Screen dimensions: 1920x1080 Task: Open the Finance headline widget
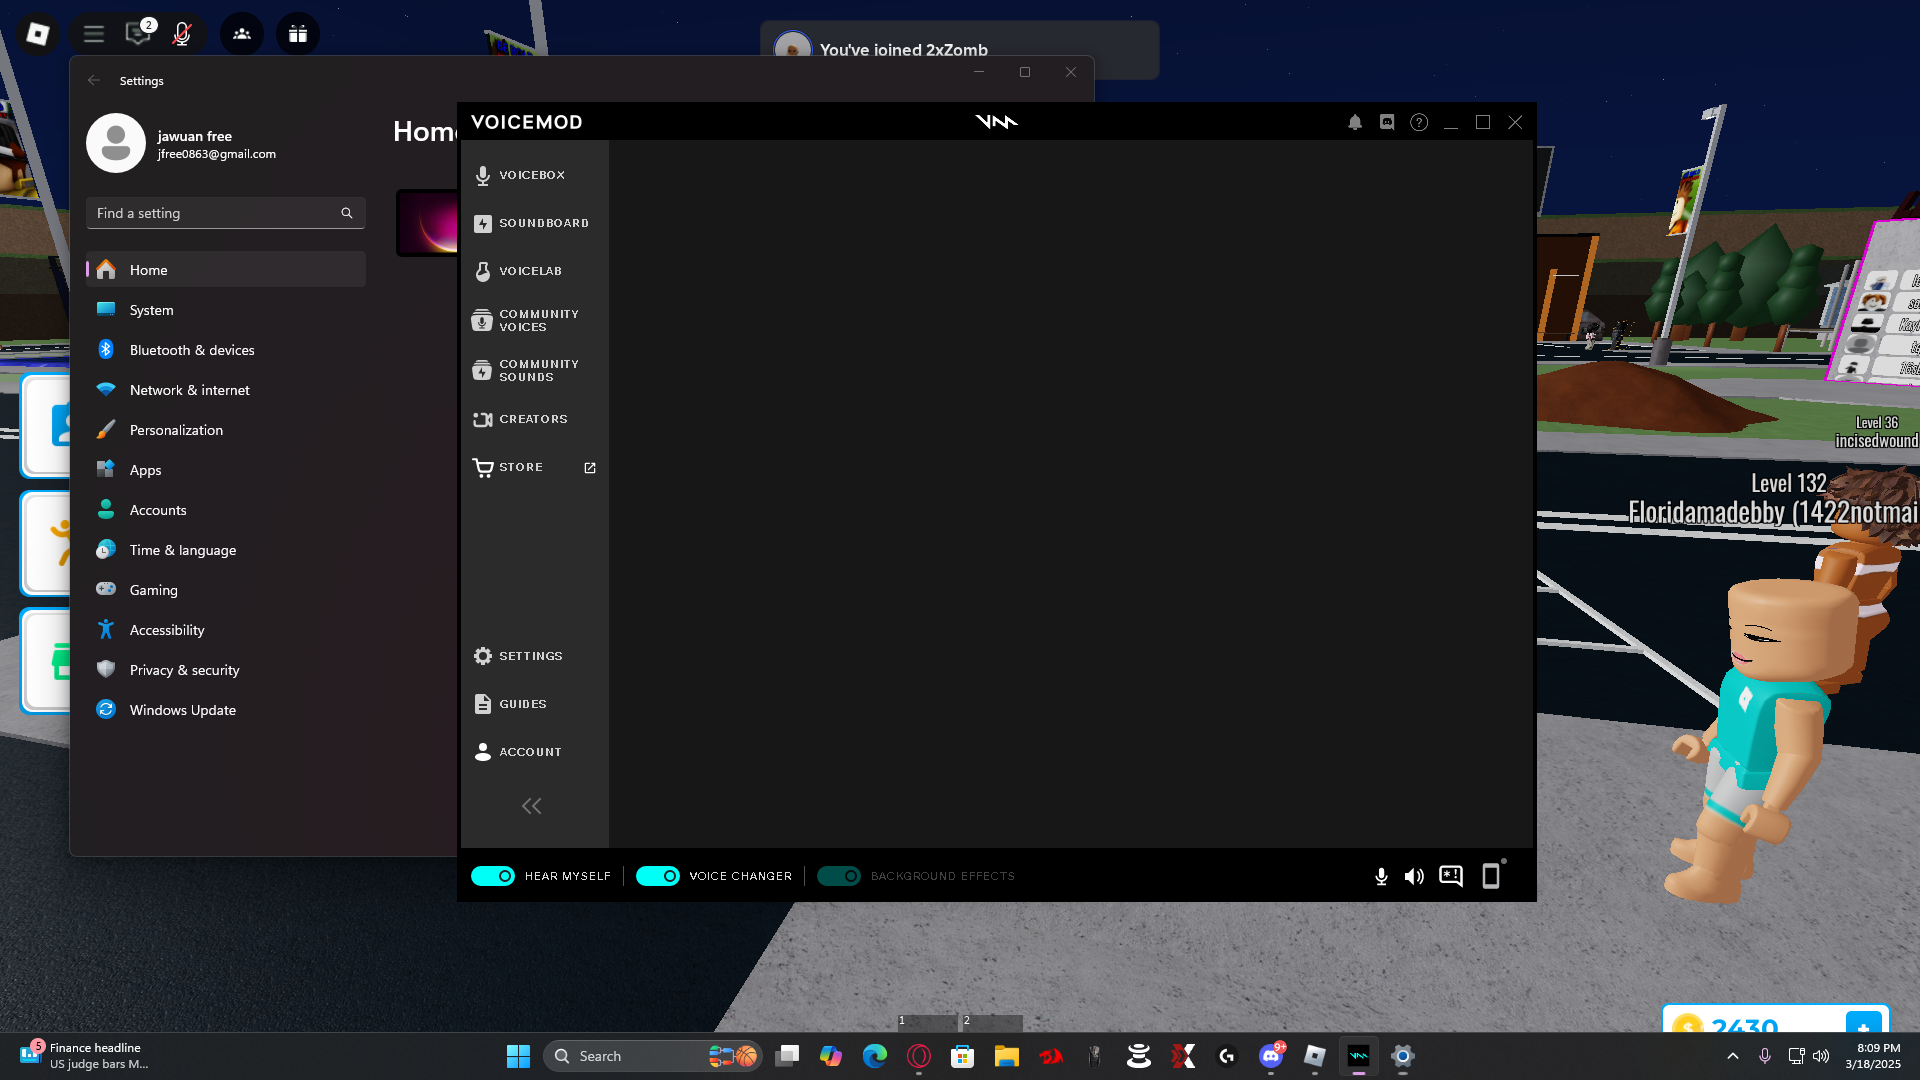click(84, 1056)
